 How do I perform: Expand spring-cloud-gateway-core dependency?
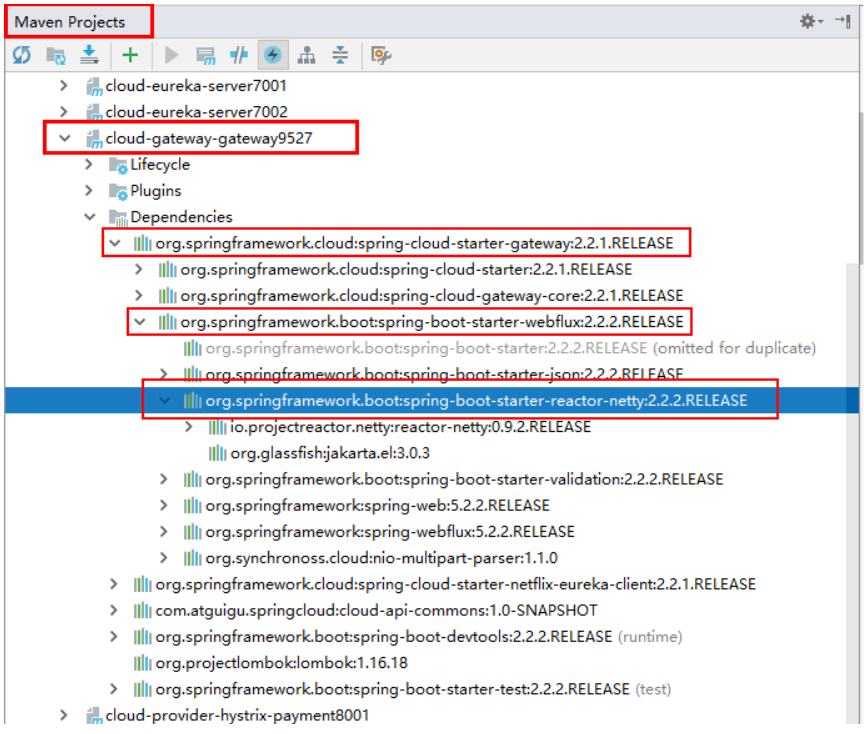pyautogui.click(x=139, y=296)
